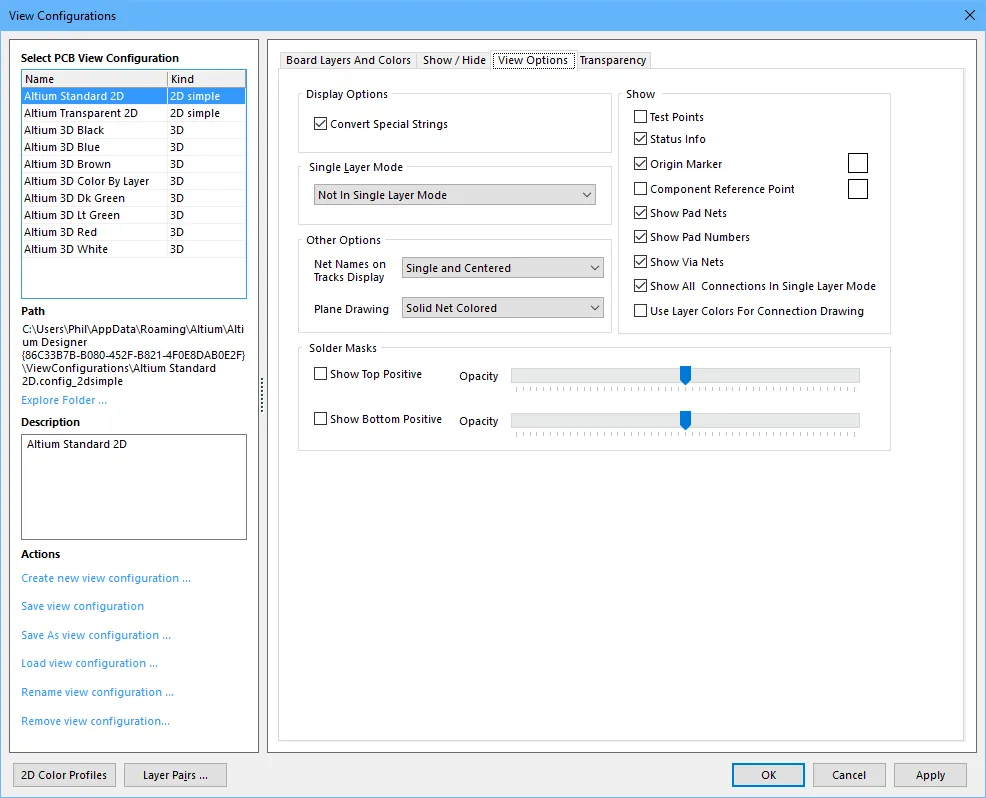This screenshot has height=798, width=986.
Task: Adjust the Show Bottom Positive opacity slider
Action: pyautogui.click(x=685, y=420)
